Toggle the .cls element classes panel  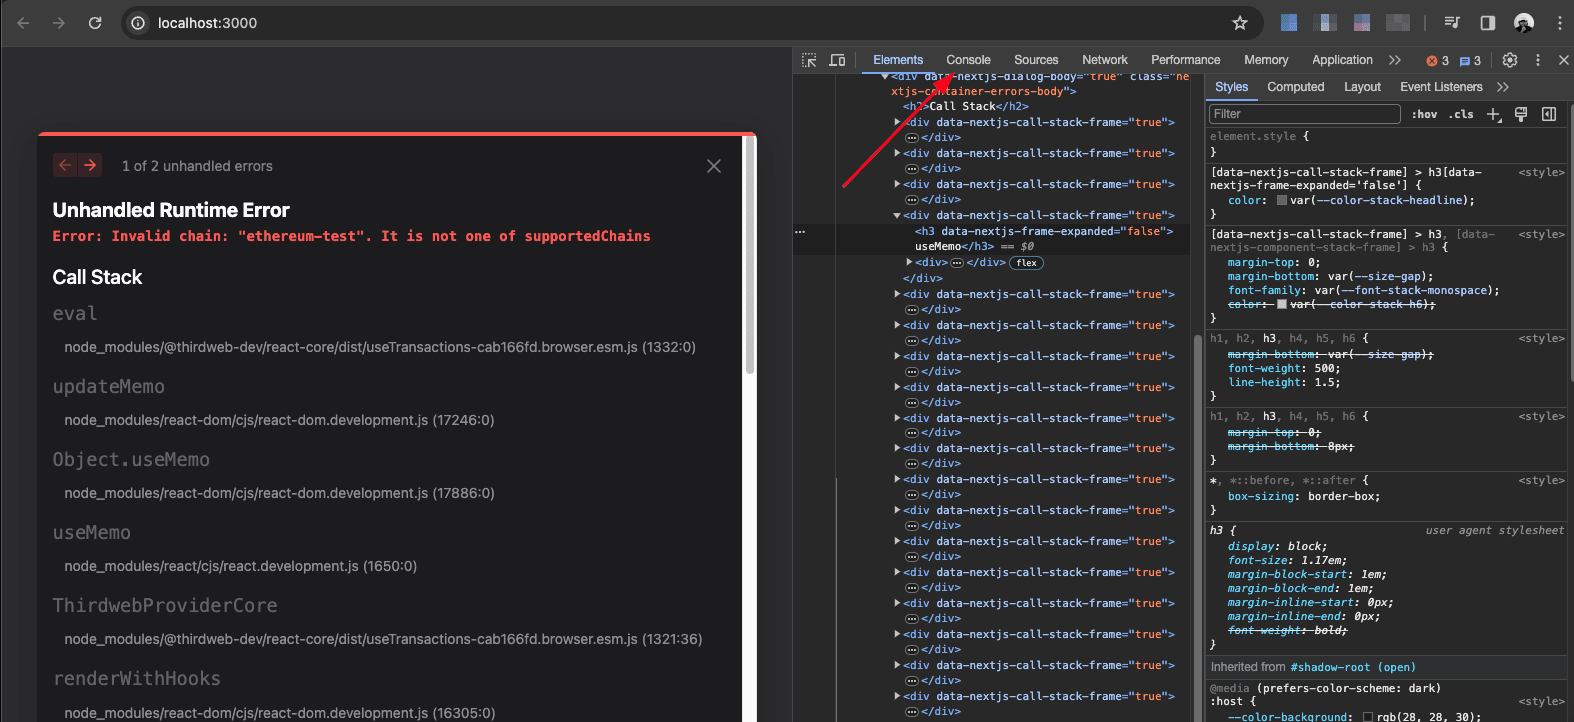coord(1463,114)
